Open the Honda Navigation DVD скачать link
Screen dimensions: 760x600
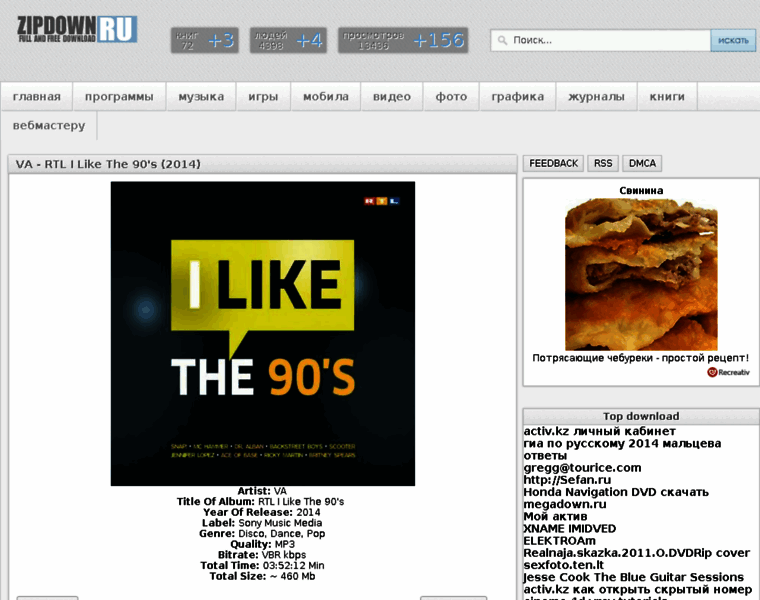click(x=616, y=492)
